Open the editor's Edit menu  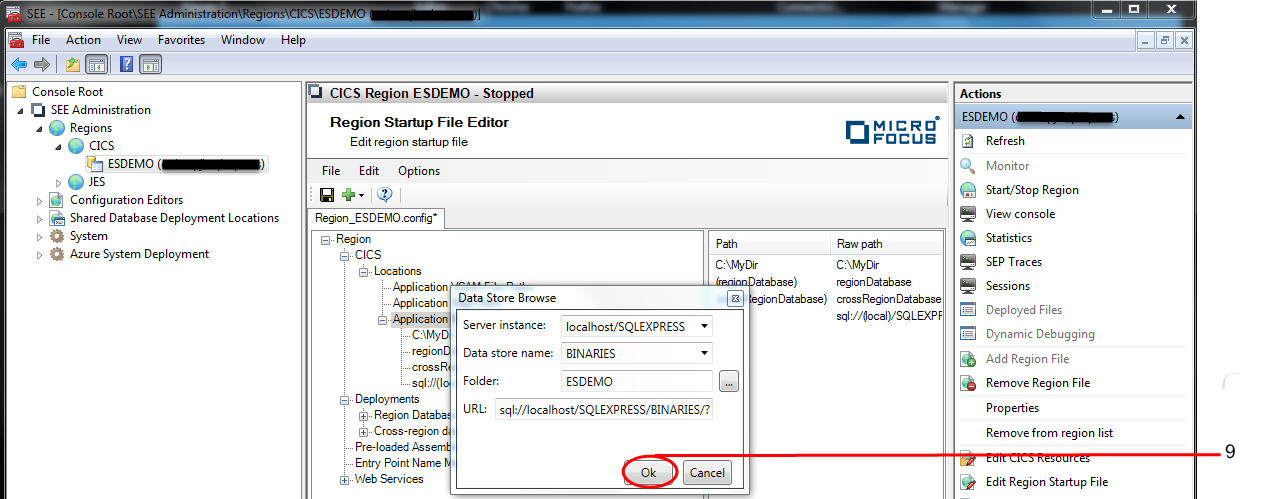pyautogui.click(x=369, y=171)
